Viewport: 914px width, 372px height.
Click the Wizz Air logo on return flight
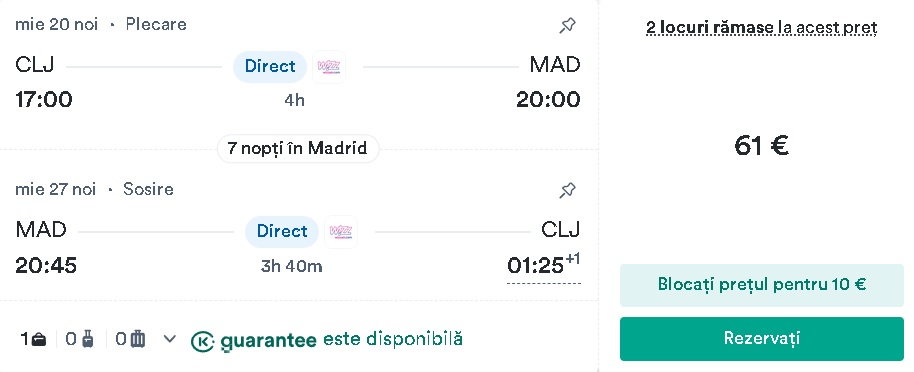click(341, 232)
